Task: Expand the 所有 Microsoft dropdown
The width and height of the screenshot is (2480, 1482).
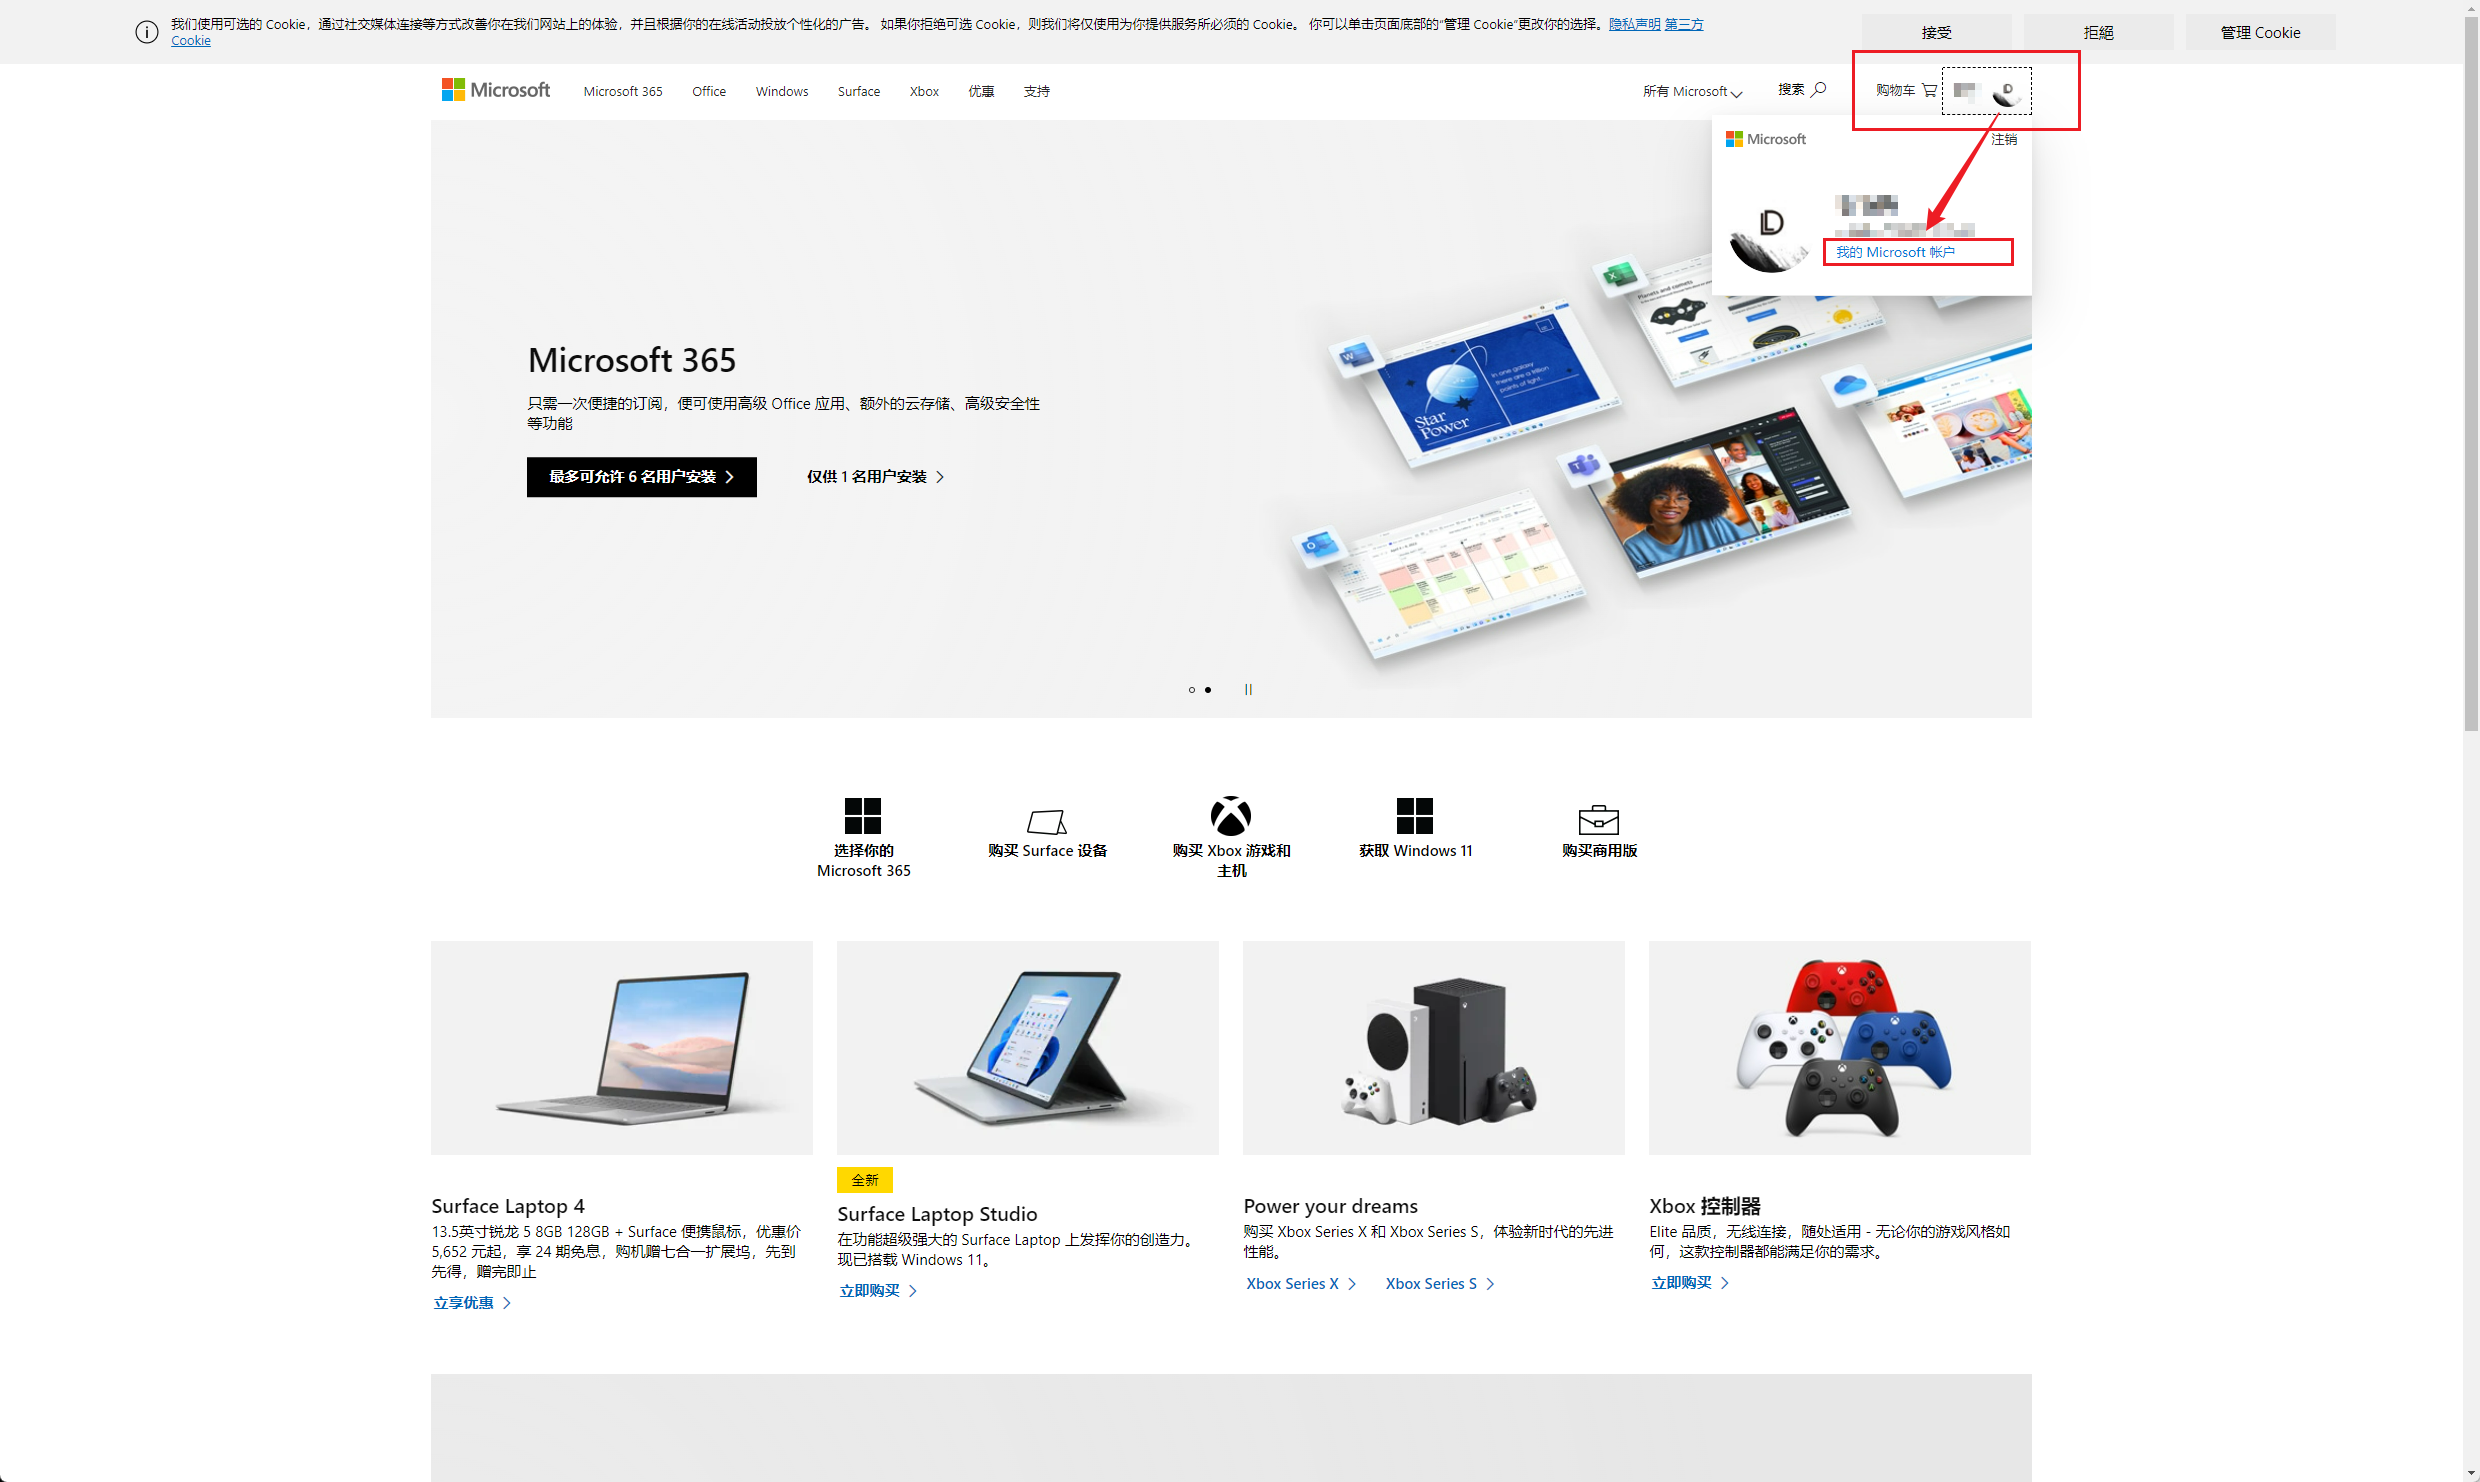Action: [1692, 91]
